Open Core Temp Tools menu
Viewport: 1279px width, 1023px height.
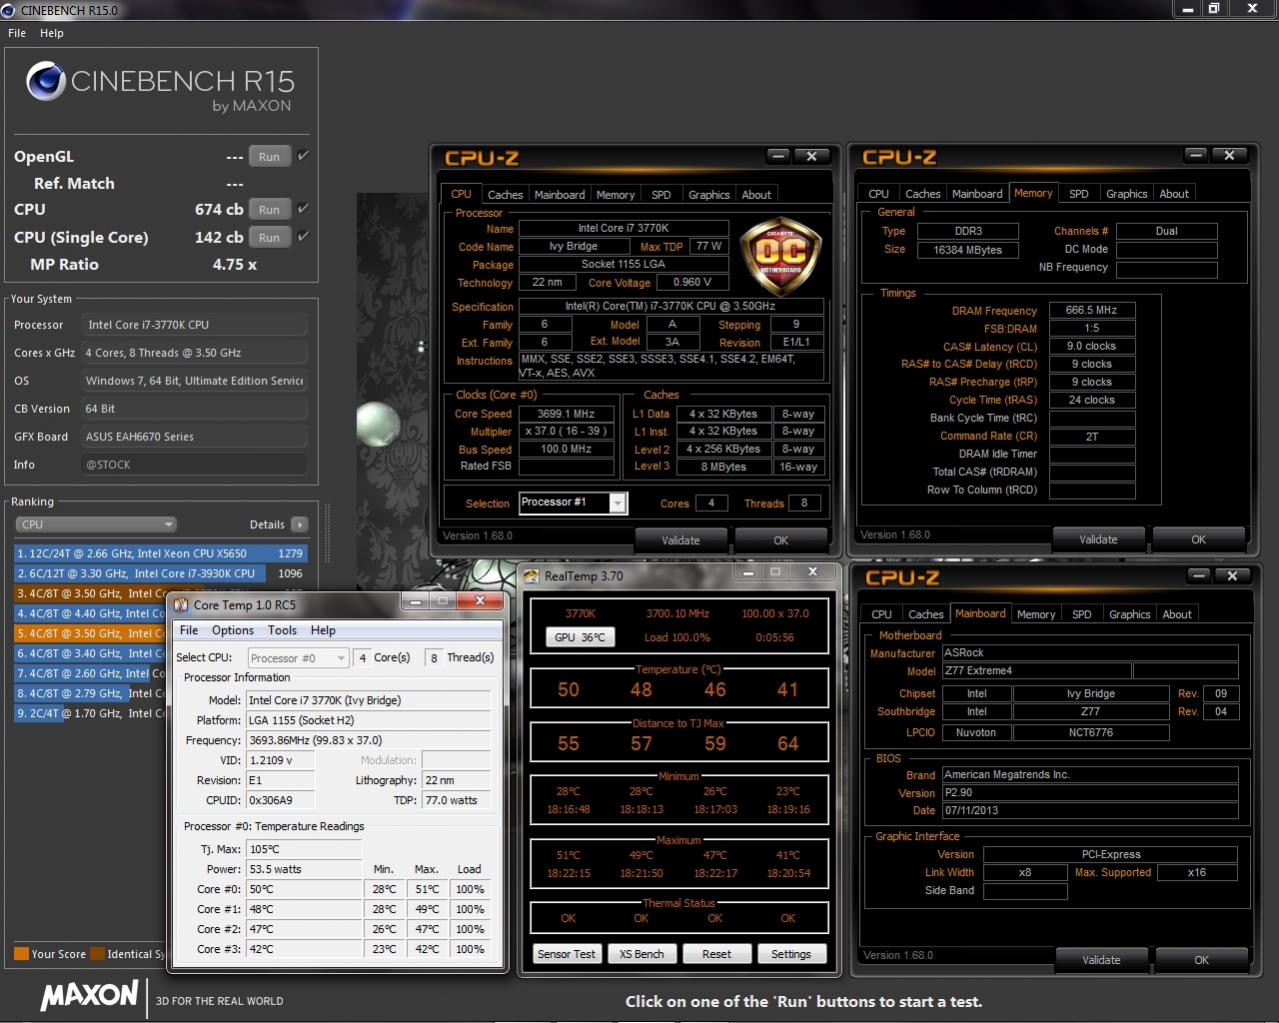[x=282, y=630]
